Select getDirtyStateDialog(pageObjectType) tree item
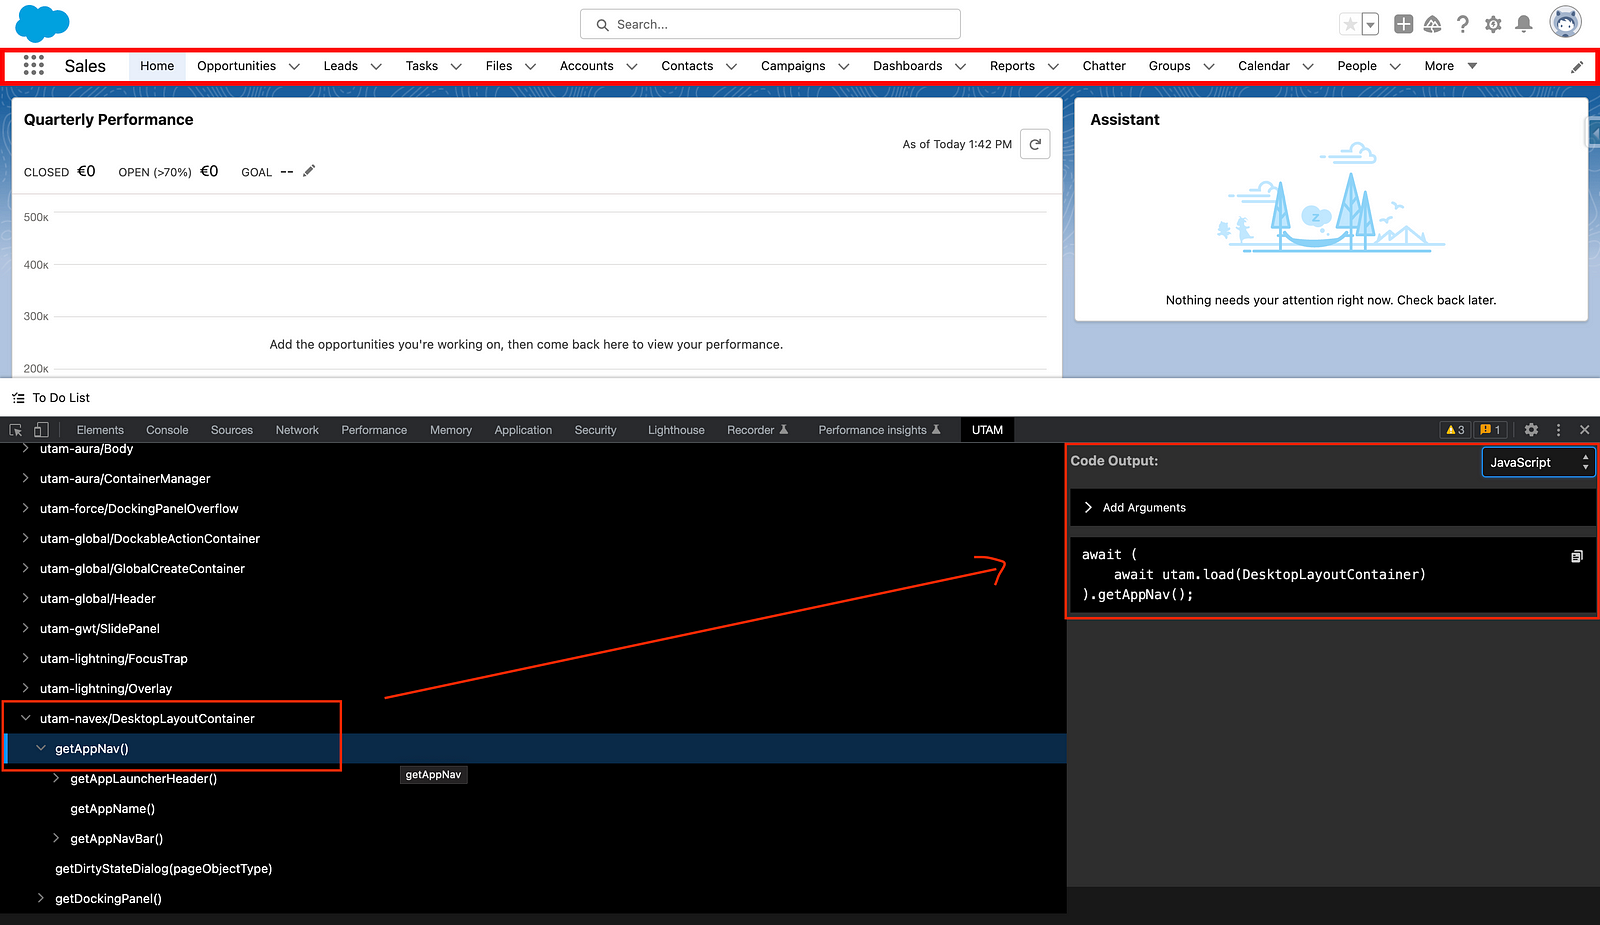Viewport: 1600px width, 925px height. pos(163,869)
